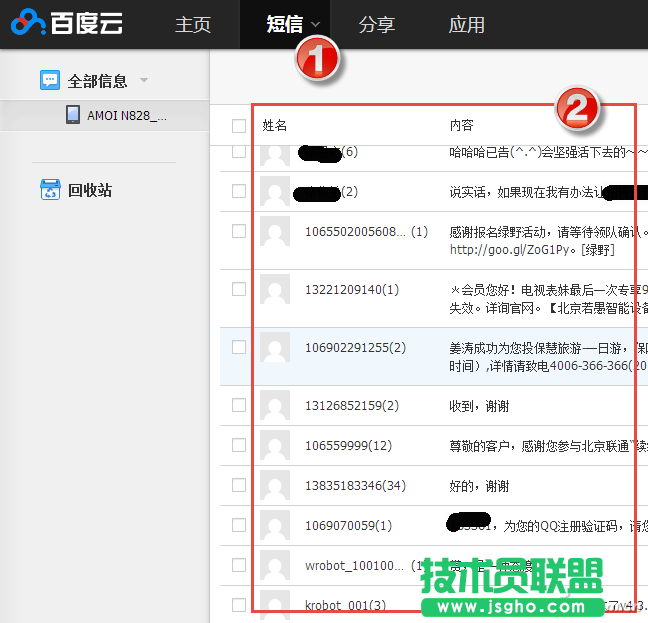
Task: Expand the 全部信息 dropdown arrow
Action: point(144,80)
